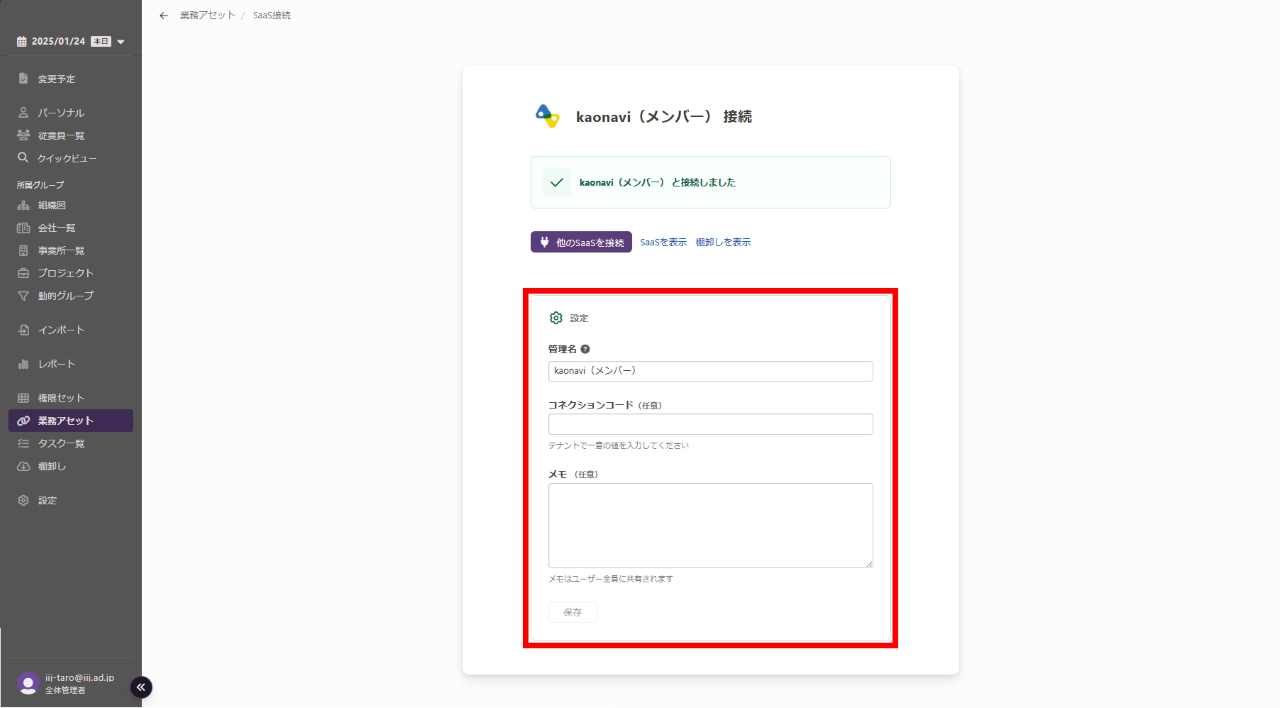
Task: Click the green checkmark success icon
Action: coord(557,182)
